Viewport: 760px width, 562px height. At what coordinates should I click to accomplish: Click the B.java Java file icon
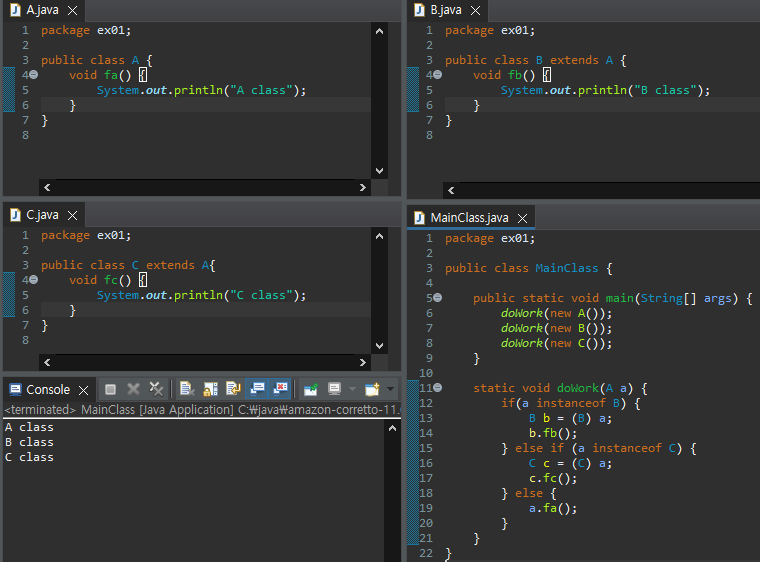(x=419, y=10)
